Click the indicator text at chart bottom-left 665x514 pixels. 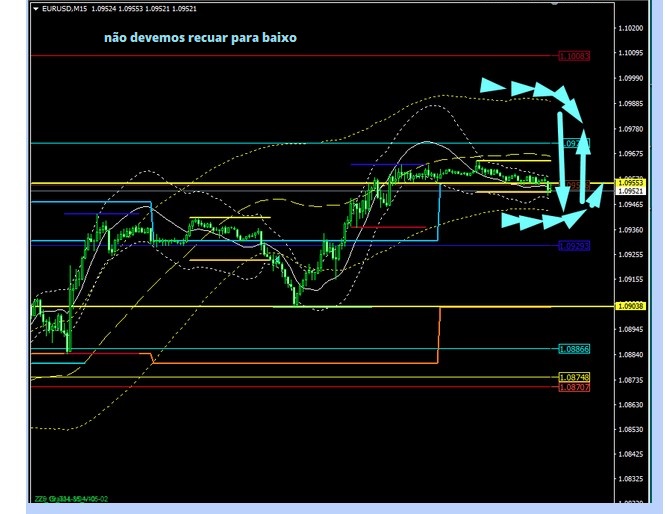(70, 499)
